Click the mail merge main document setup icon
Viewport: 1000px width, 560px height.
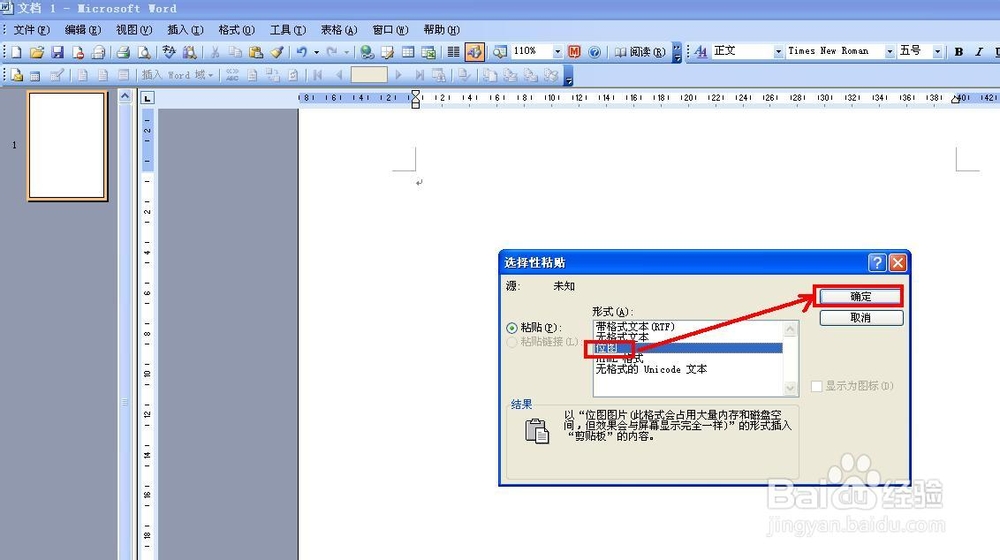[17, 75]
